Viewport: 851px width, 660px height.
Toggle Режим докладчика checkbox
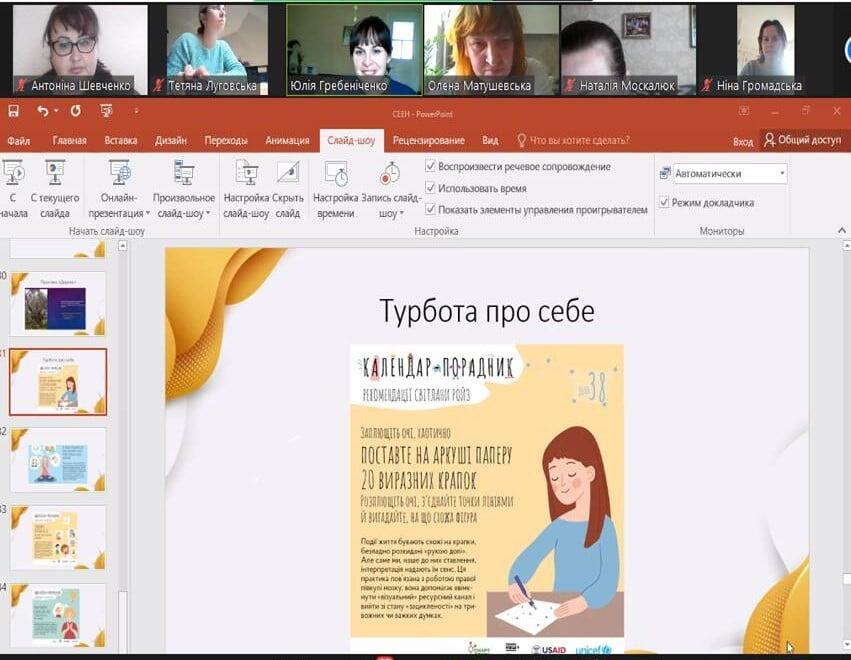pos(664,202)
